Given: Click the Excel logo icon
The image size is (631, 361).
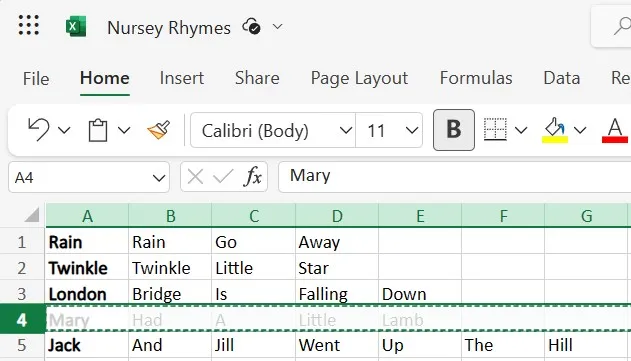Looking at the screenshot, I should tap(76, 27).
